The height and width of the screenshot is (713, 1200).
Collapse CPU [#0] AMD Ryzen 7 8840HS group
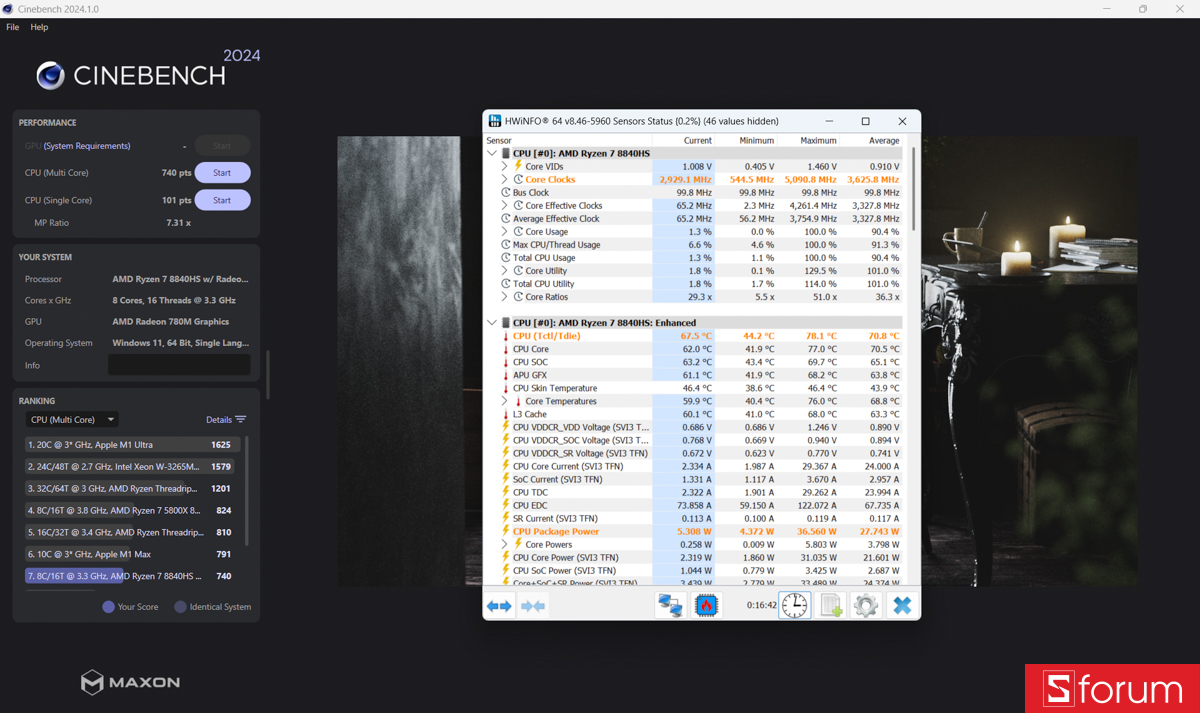click(492, 153)
